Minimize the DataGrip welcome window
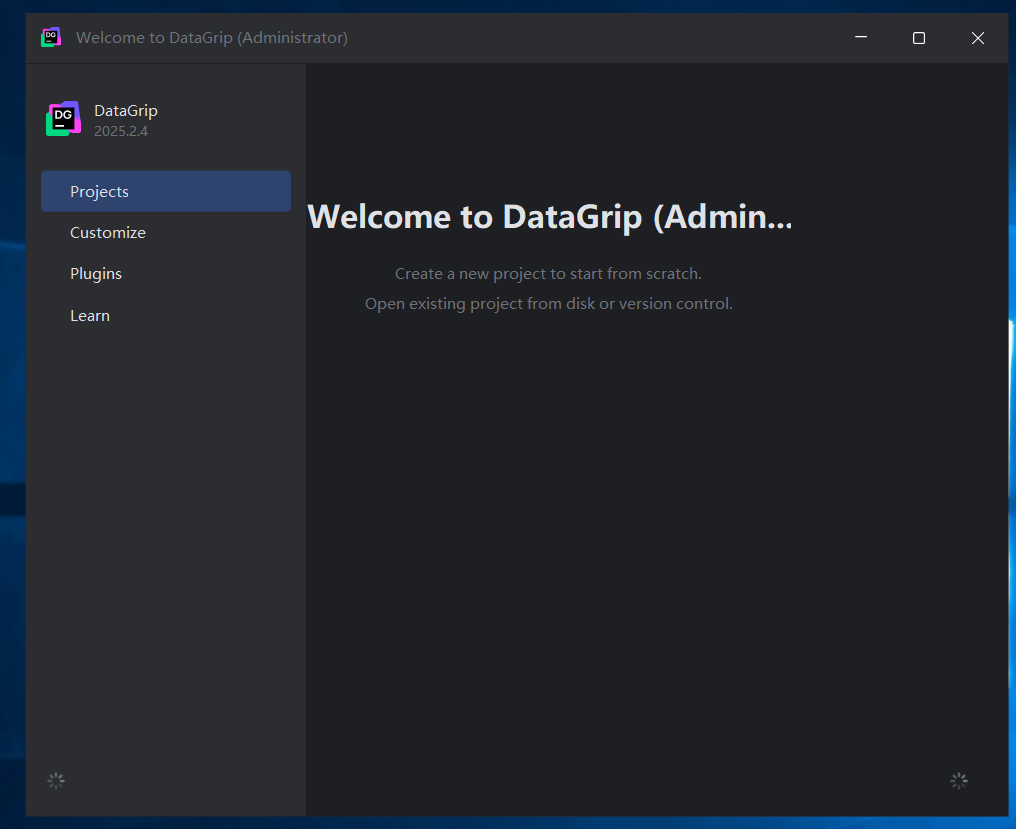 pyautogui.click(x=861, y=38)
